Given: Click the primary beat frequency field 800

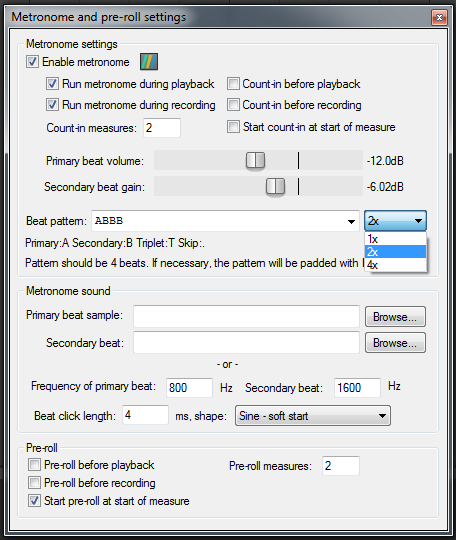Looking at the screenshot, I should (x=189, y=388).
